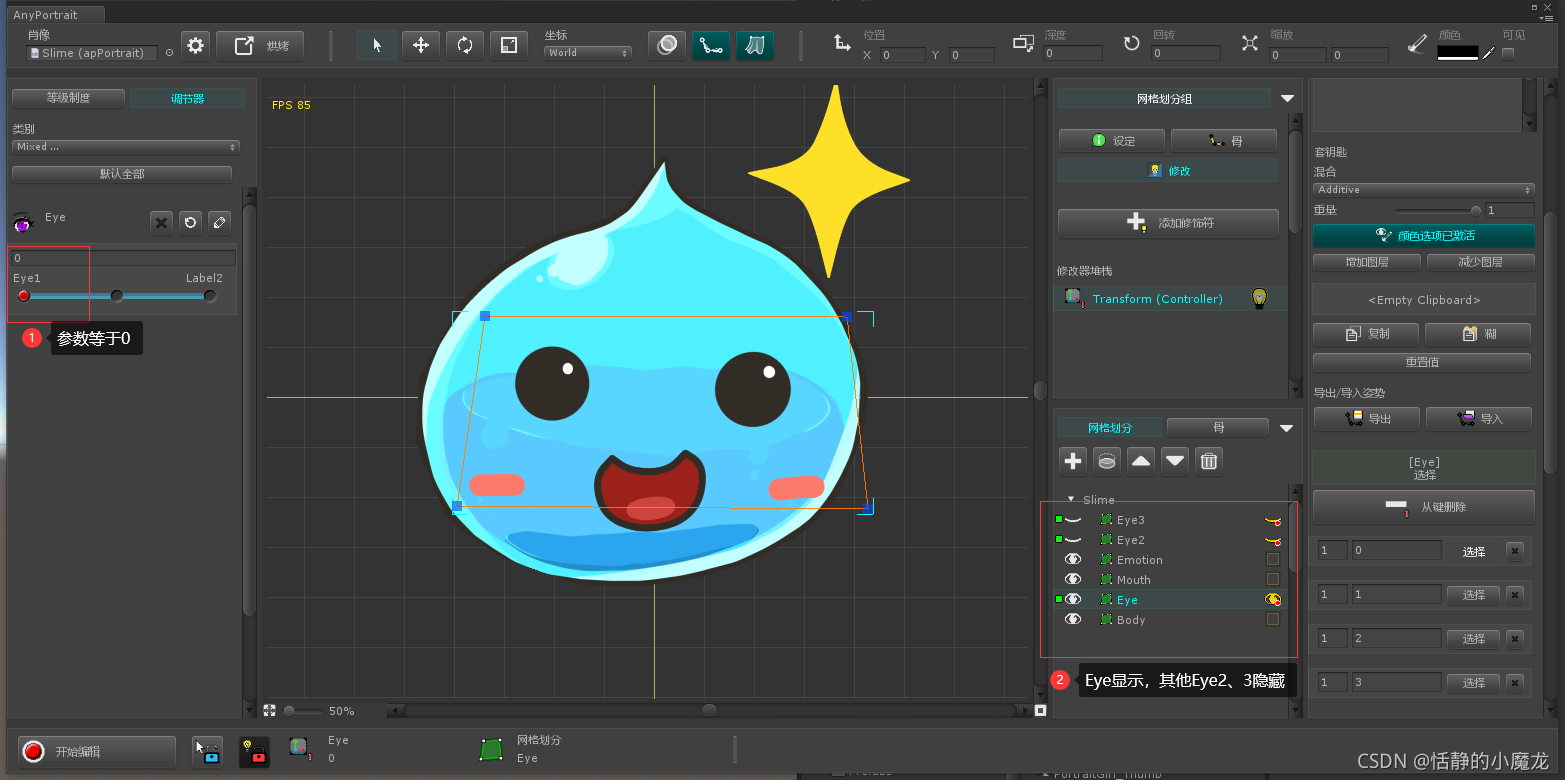Switch to 等级制度 hierarchy tab
The image size is (1565, 780).
68,98
